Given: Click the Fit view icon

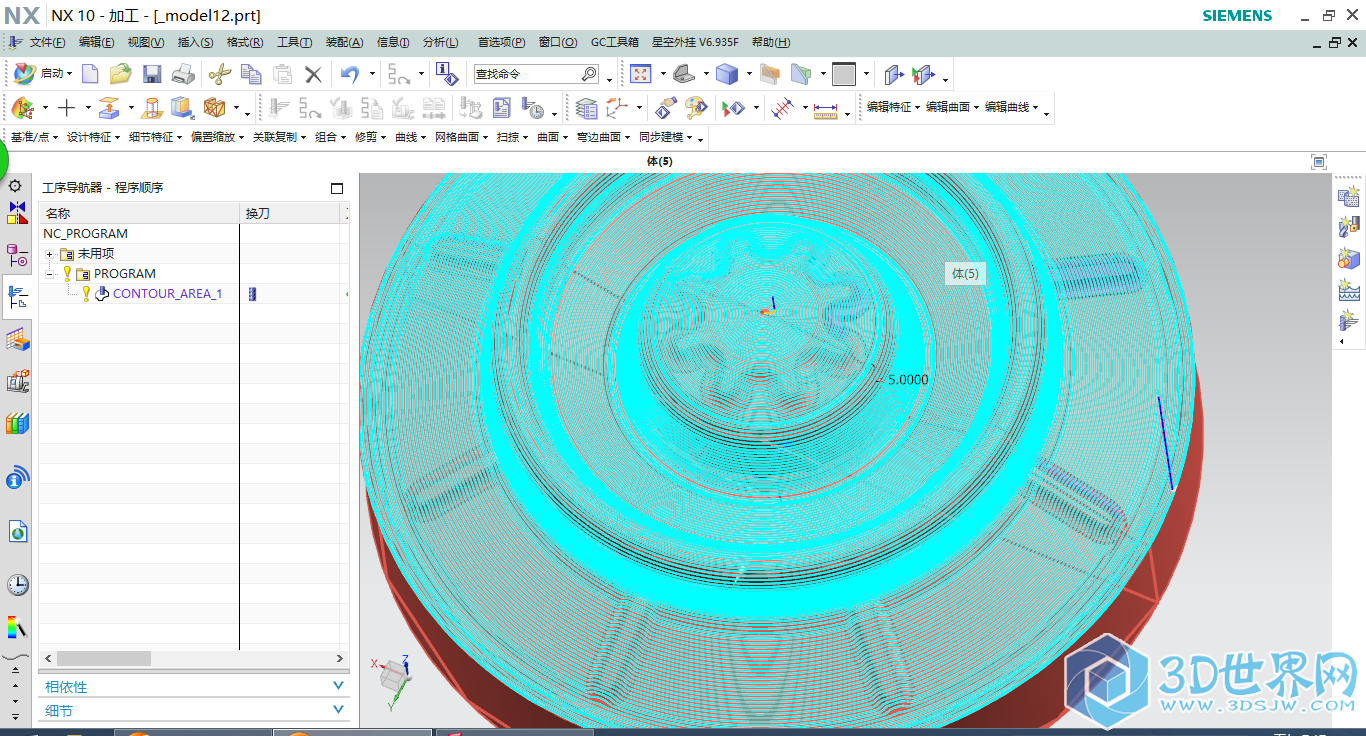Looking at the screenshot, I should (640, 73).
